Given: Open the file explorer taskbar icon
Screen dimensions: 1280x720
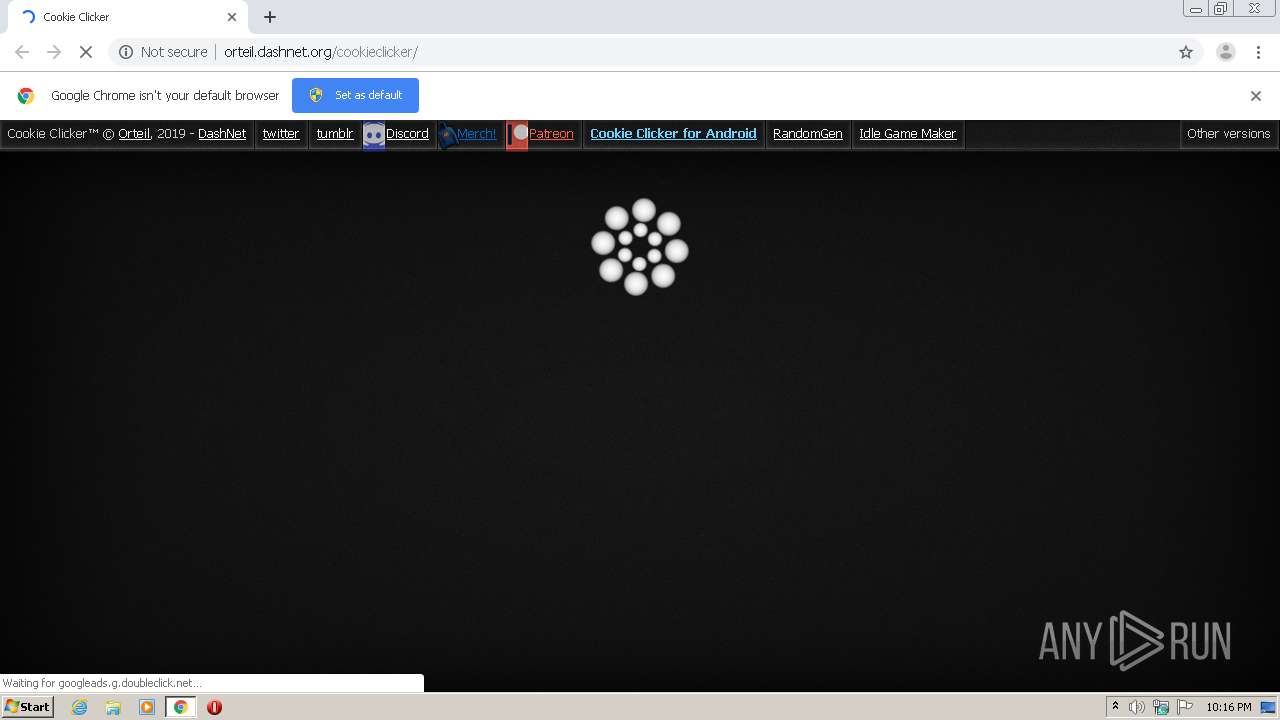Looking at the screenshot, I should [x=113, y=707].
